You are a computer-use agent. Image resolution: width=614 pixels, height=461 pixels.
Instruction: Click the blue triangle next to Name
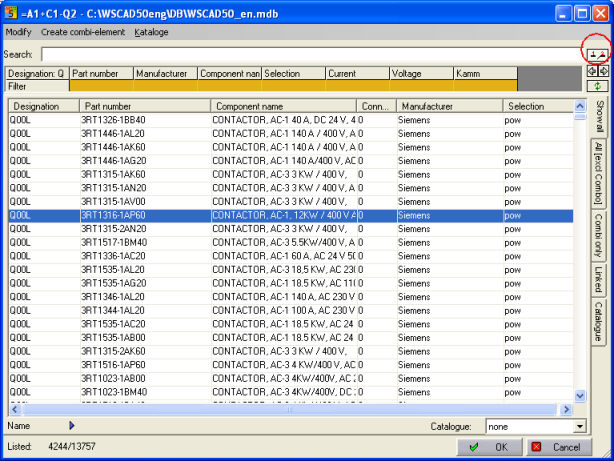tap(72, 425)
